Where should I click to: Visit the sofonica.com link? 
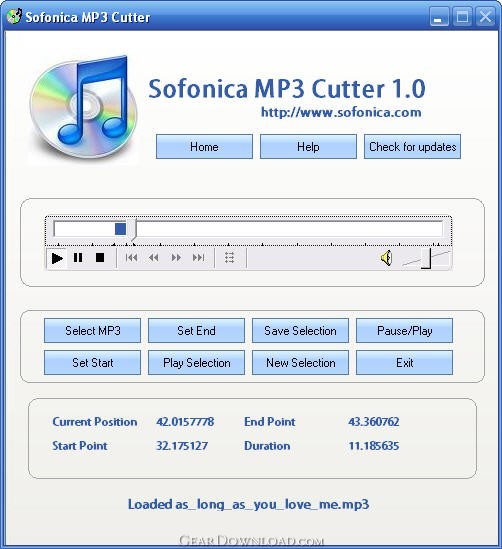[341, 112]
